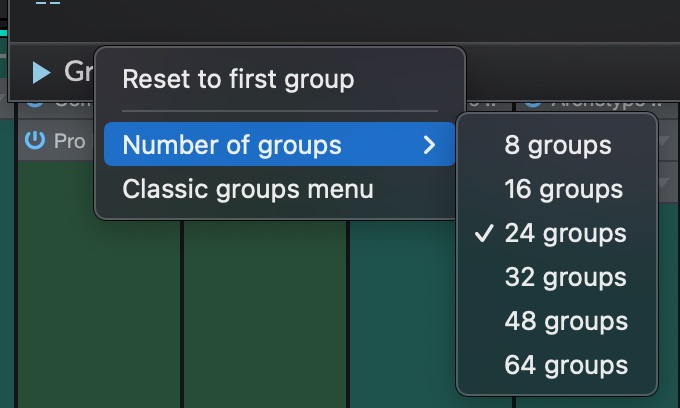Screen dimensions: 680x408
Task: Select 64 groups from the list
Action: (x=565, y=365)
